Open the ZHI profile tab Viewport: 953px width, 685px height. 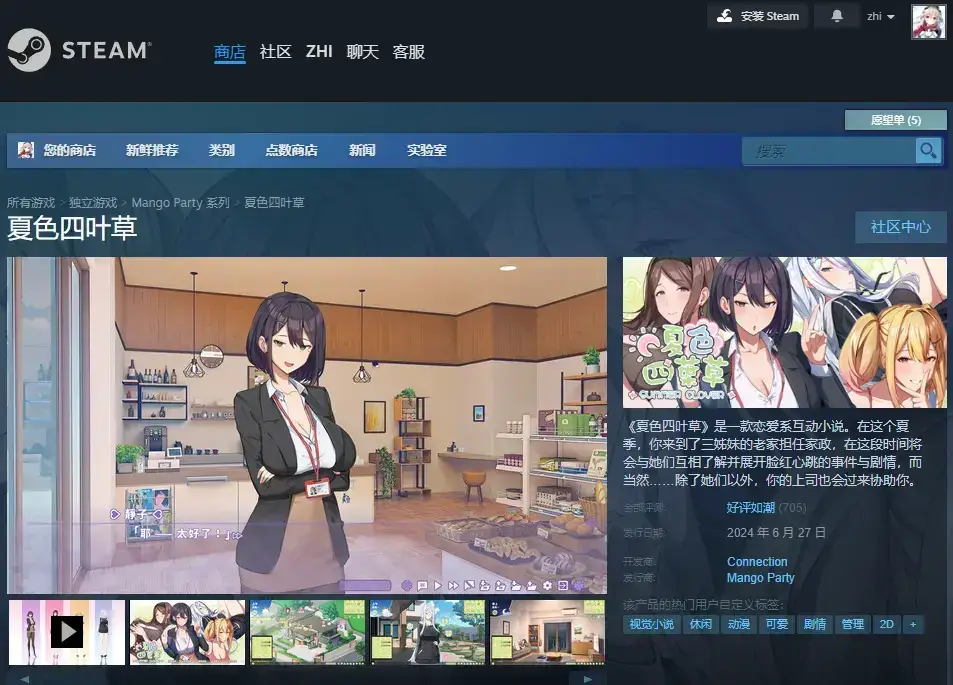[x=319, y=52]
